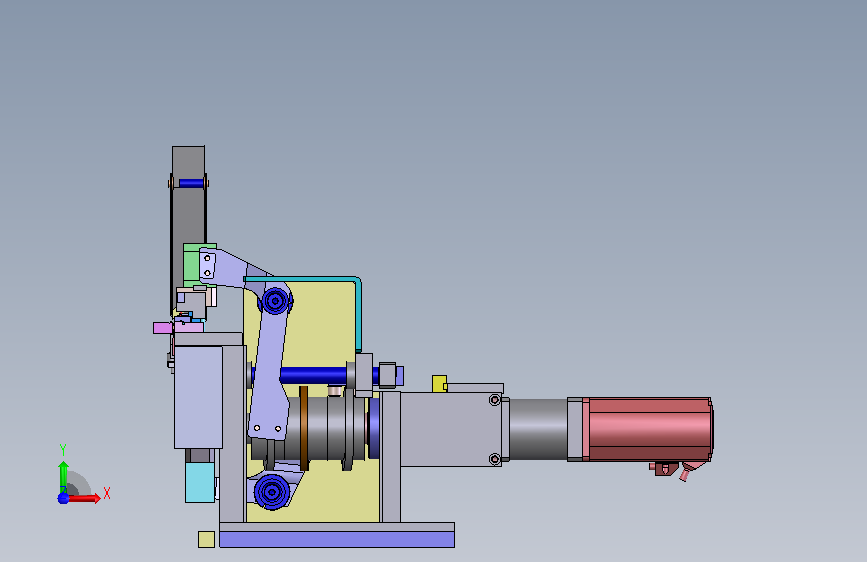Select the lower blue roller
Image resolution: width=867 pixels, height=562 pixels.
pyautogui.click(x=271, y=491)
